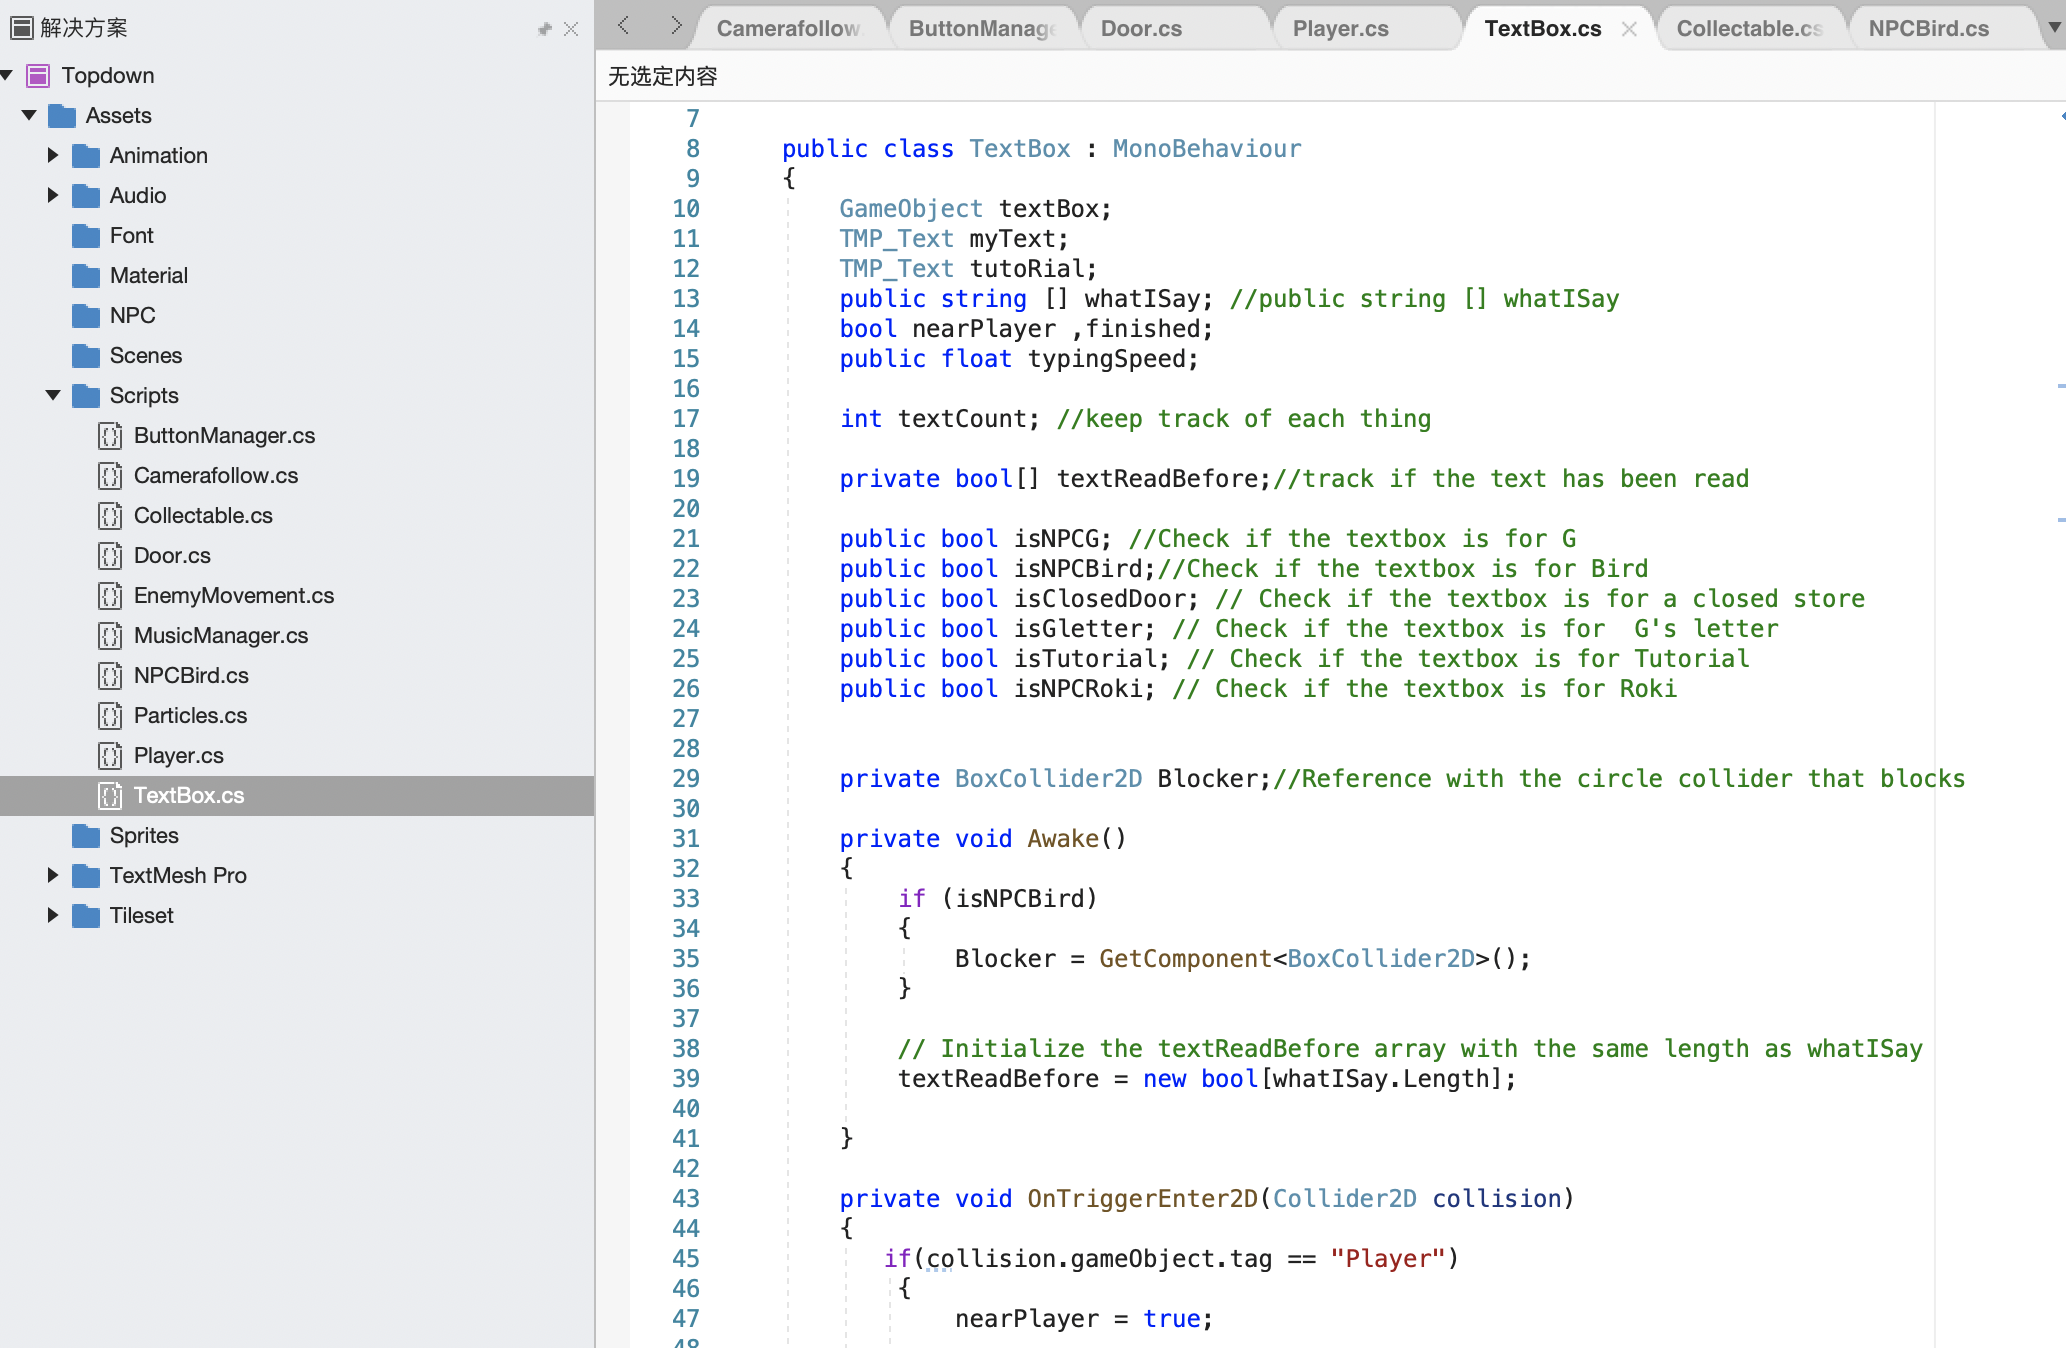
Task: Close the TextBox.cs tab
Action: pyautogui.click(x=1629, y=29)
